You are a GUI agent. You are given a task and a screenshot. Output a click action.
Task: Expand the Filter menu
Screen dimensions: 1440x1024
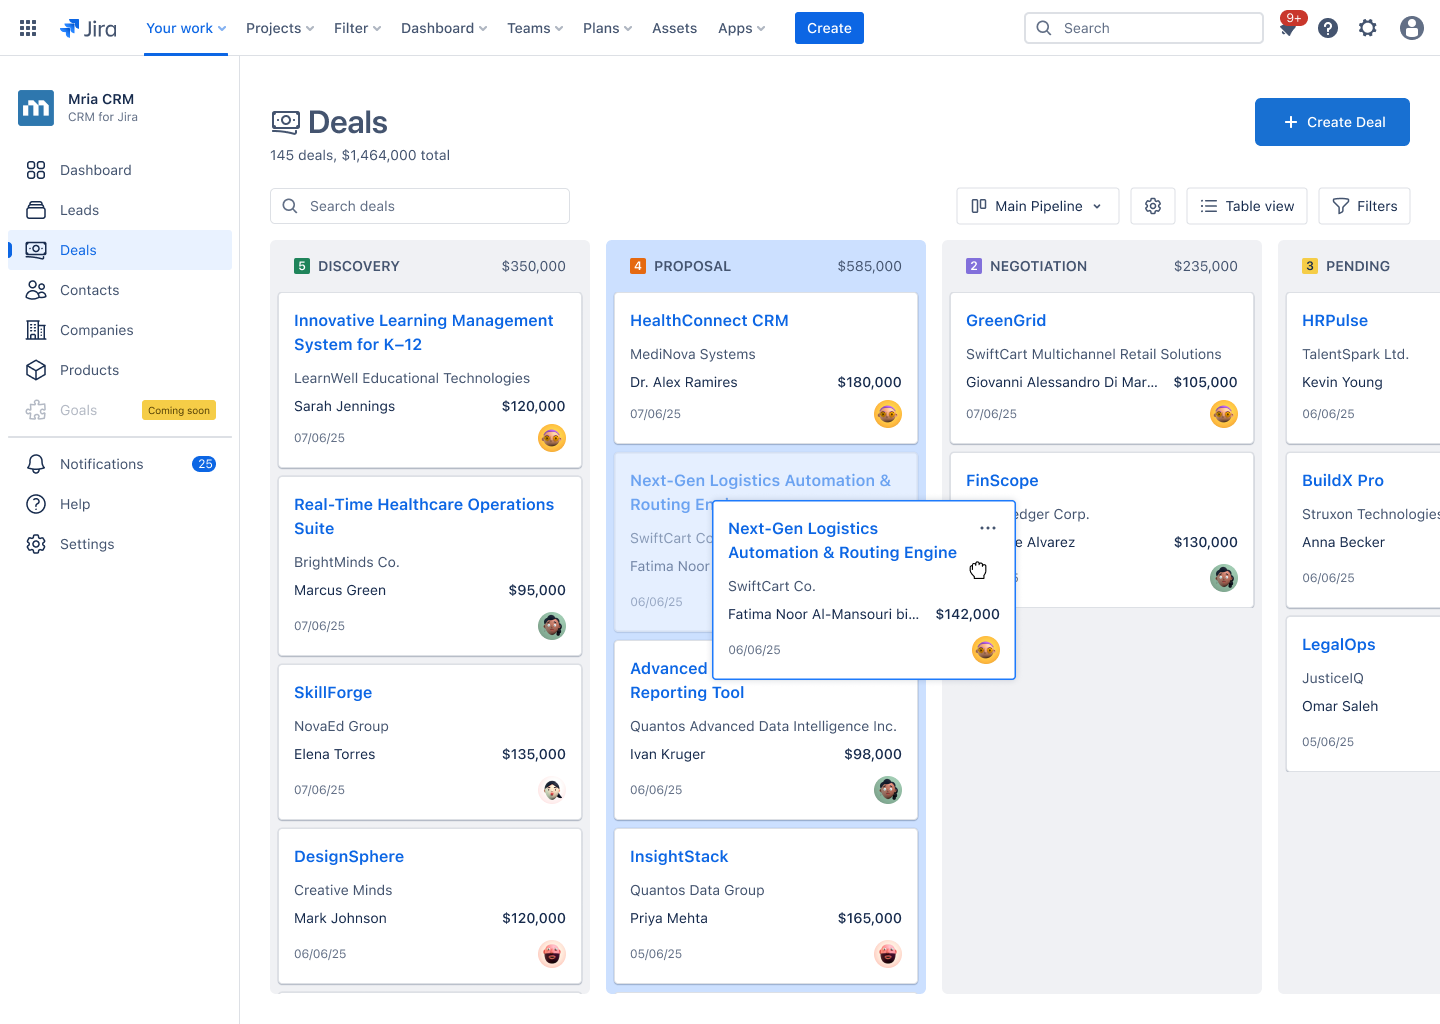click(x=357, y=28)
